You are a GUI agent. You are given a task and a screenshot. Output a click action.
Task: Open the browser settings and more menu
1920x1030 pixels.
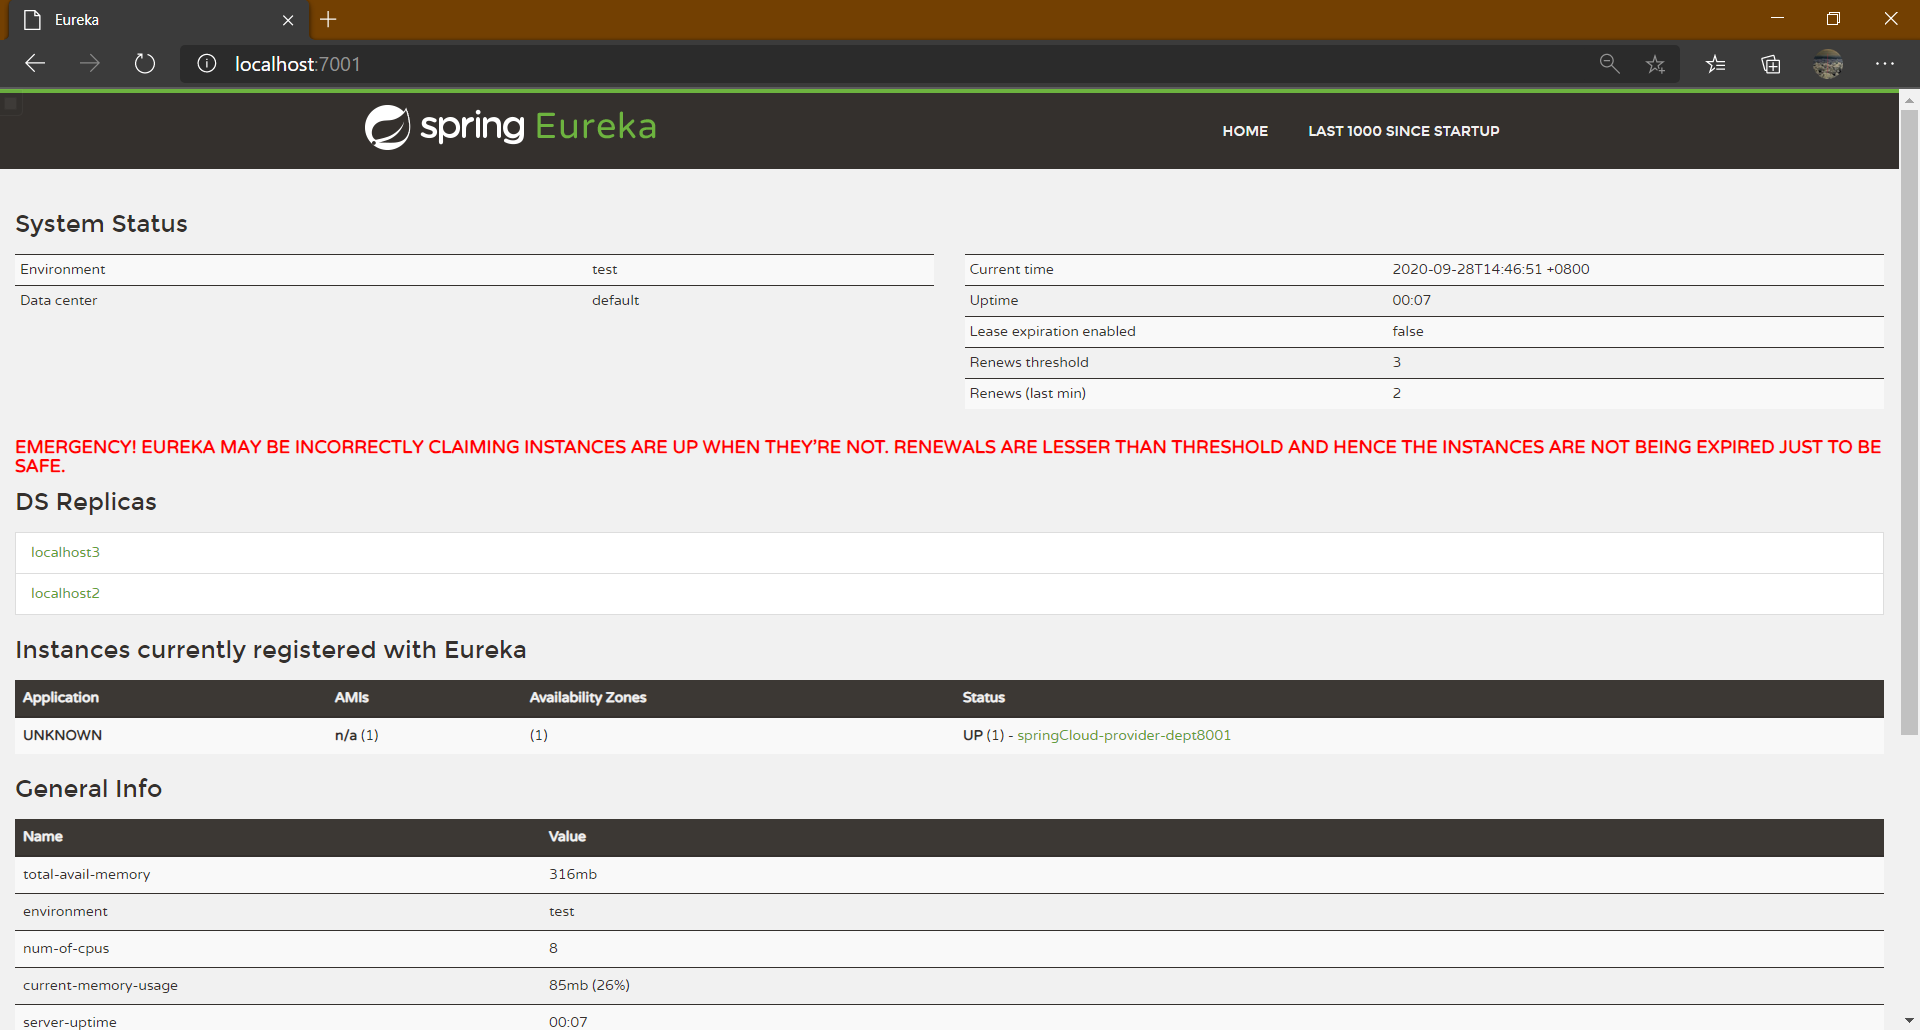click(x=1885, y=64)
